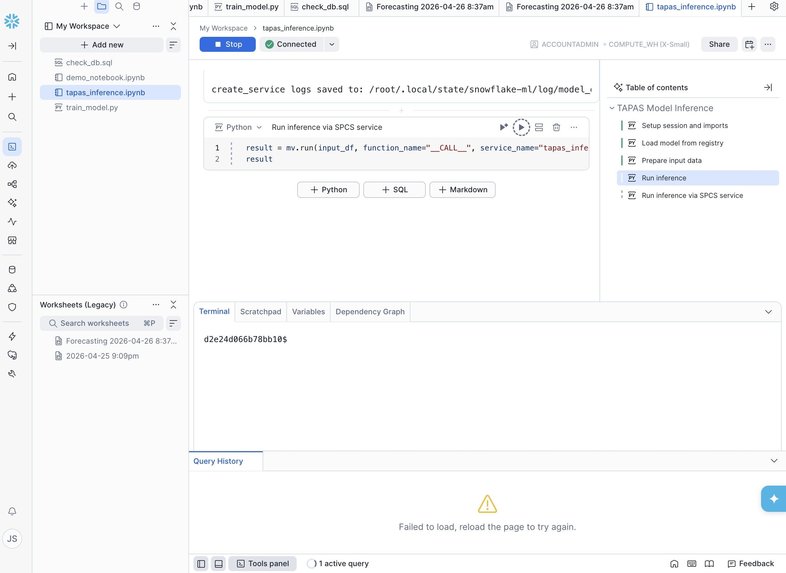Open demo_notebook.ipynb in file tree
This screenshot has height=573, width=786.
110,78
